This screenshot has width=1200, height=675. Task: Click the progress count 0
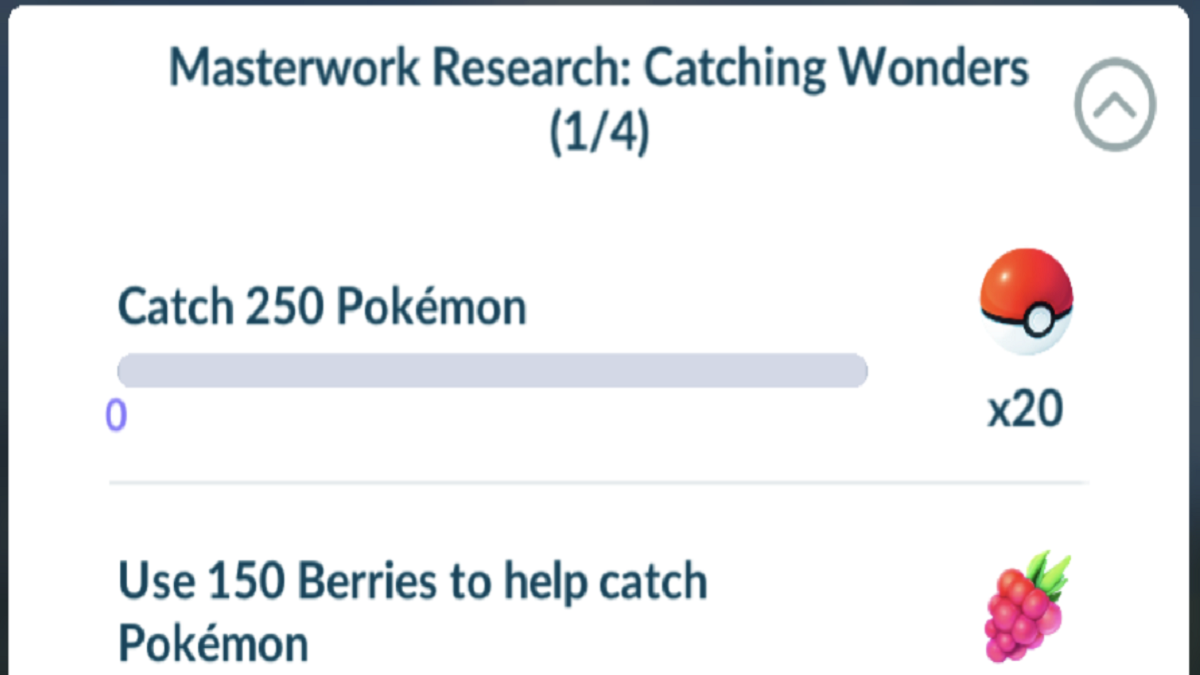[116, 415]
